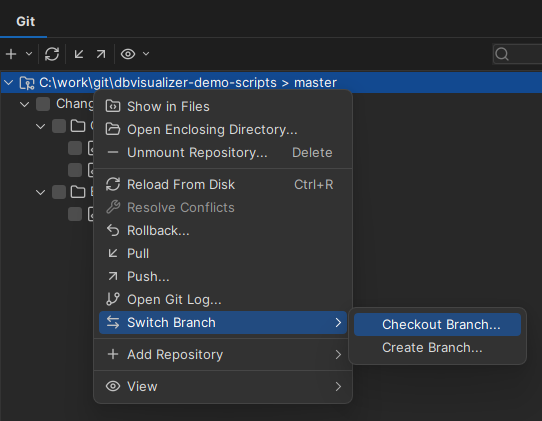Toggle the Changes checkbox
542x421 pixels.
43,104
